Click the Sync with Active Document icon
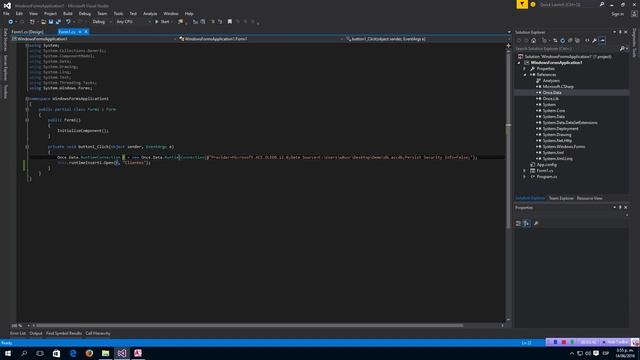 tap(555, 40)
